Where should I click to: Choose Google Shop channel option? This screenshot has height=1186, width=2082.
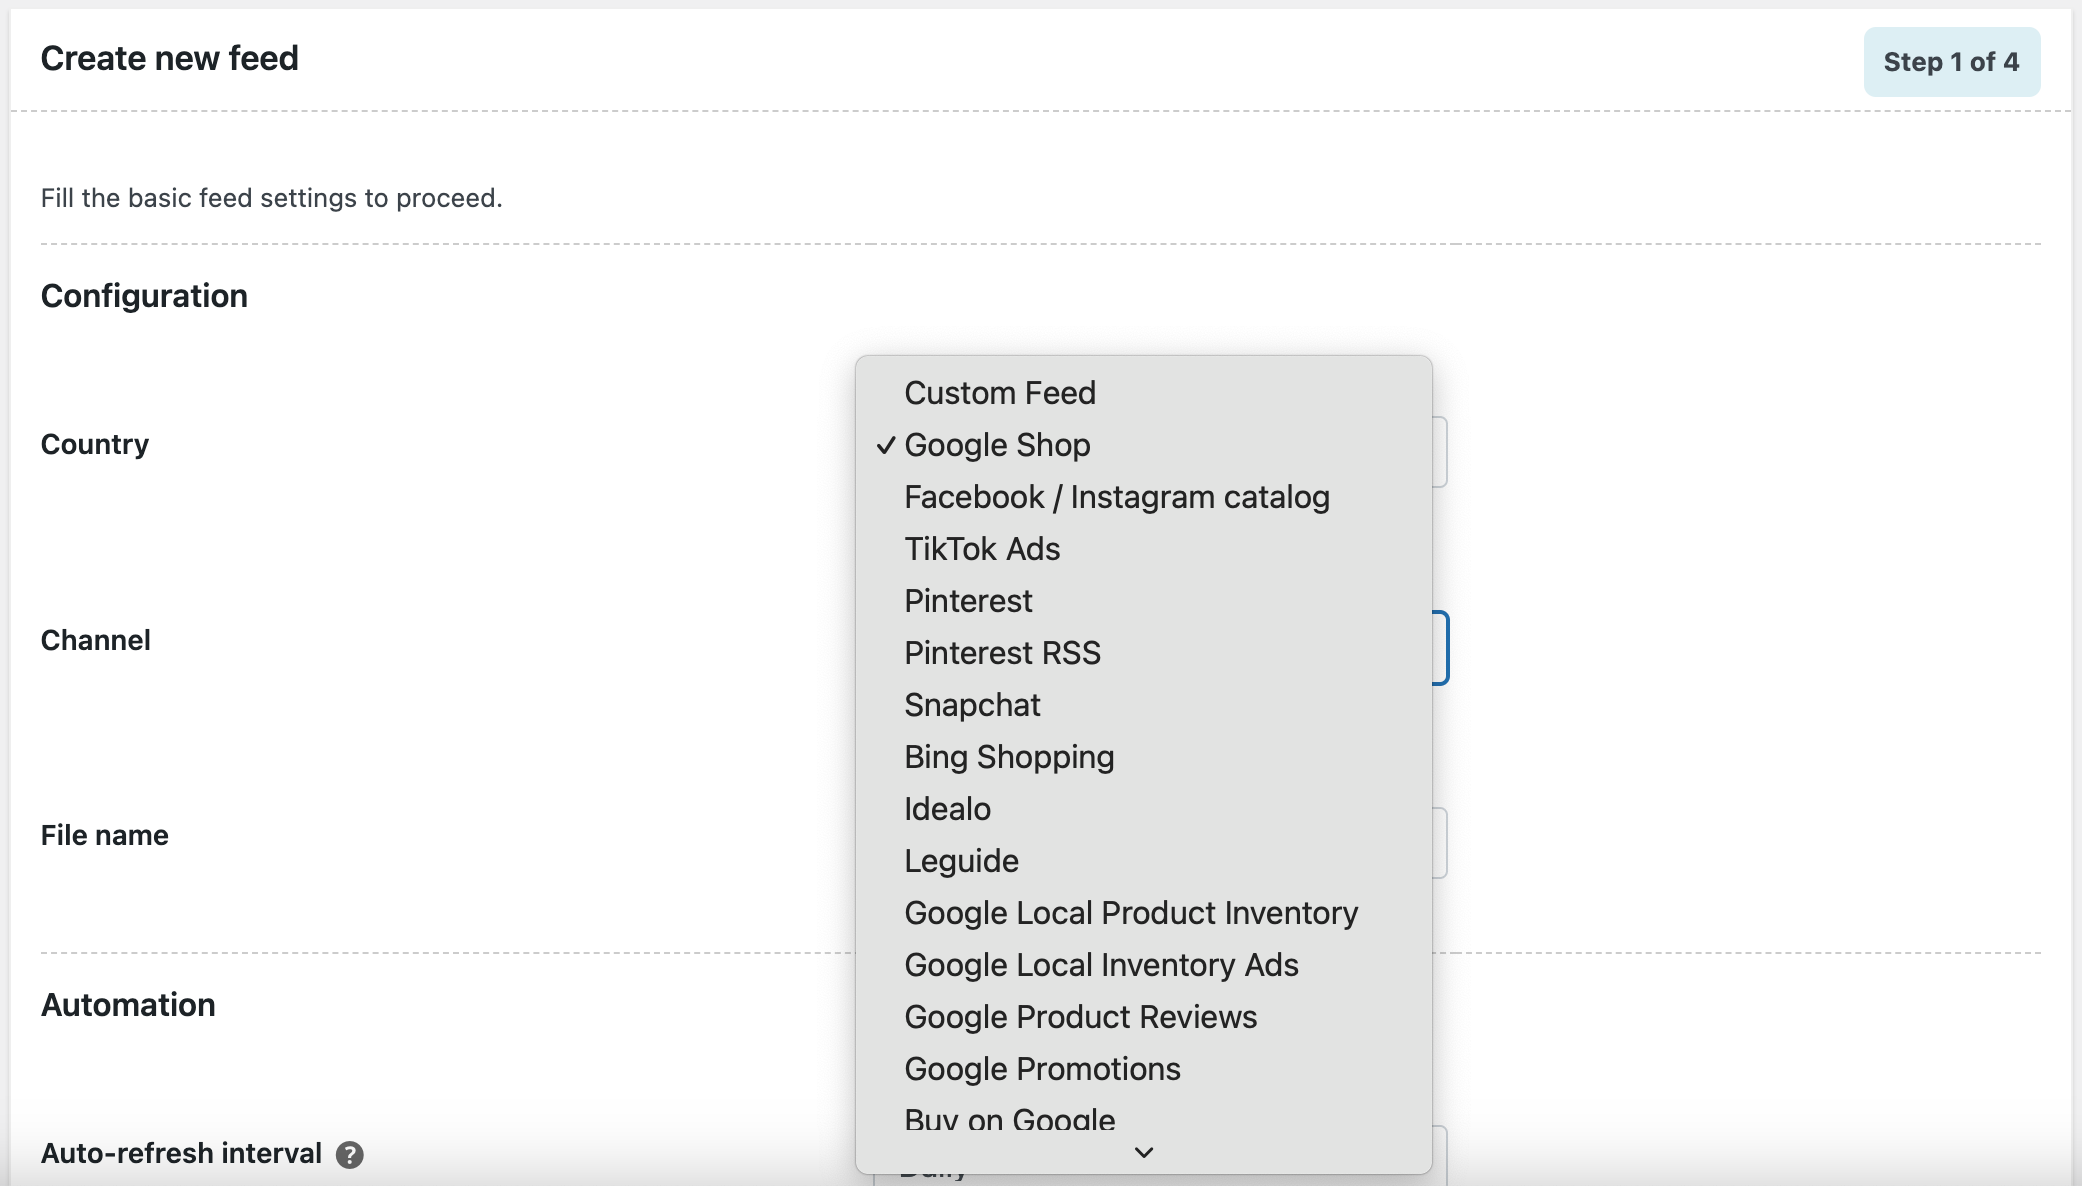pos(1144,445)
